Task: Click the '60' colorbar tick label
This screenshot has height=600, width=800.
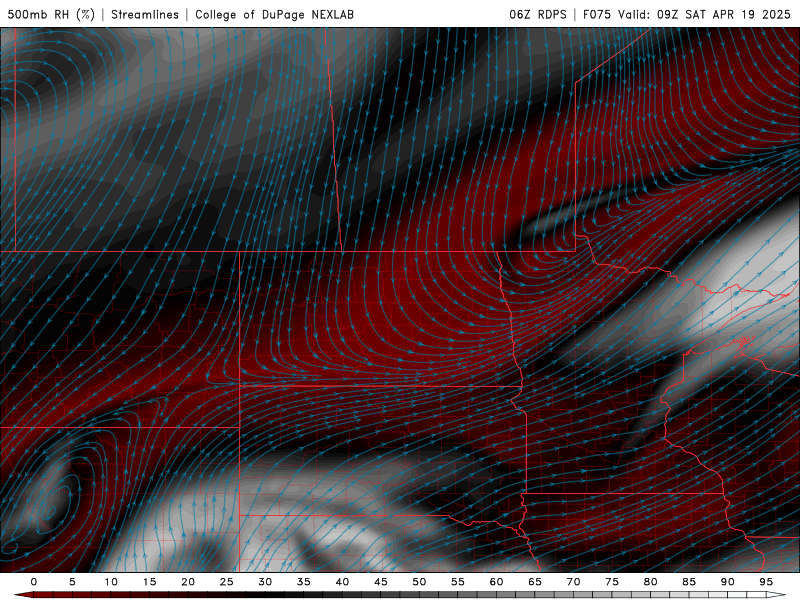Action: coord(496,582)
